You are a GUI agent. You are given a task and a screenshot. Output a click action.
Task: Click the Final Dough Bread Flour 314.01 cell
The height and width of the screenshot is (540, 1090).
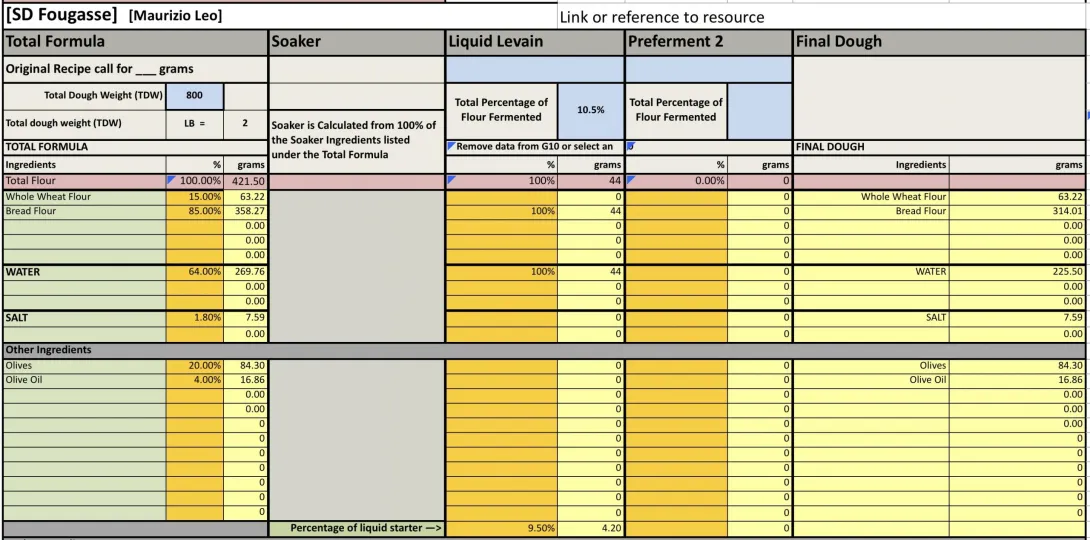[x=1017, y=211]
